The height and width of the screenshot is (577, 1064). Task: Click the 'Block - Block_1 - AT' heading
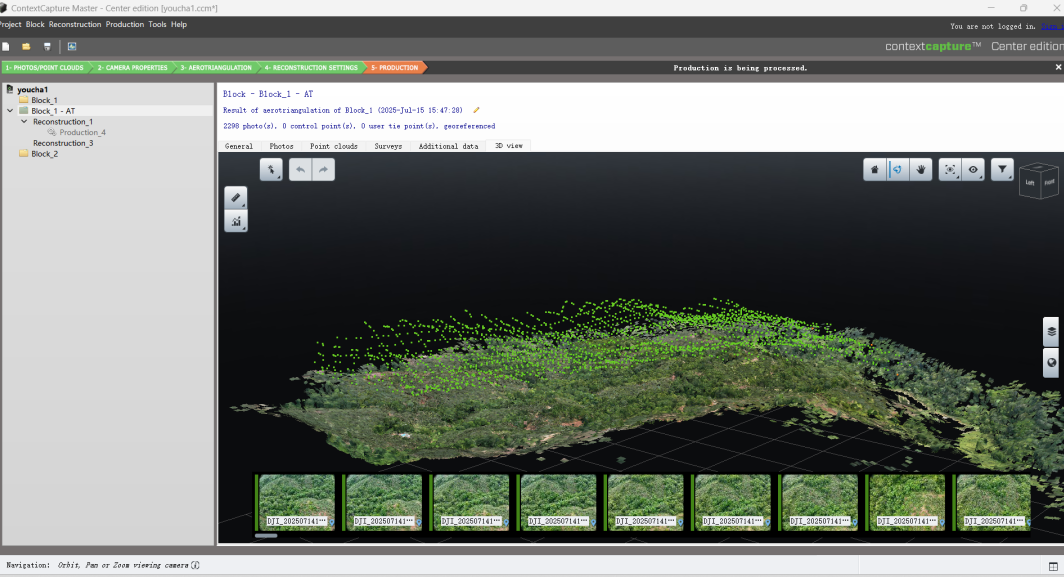click(x=268, y=94)
